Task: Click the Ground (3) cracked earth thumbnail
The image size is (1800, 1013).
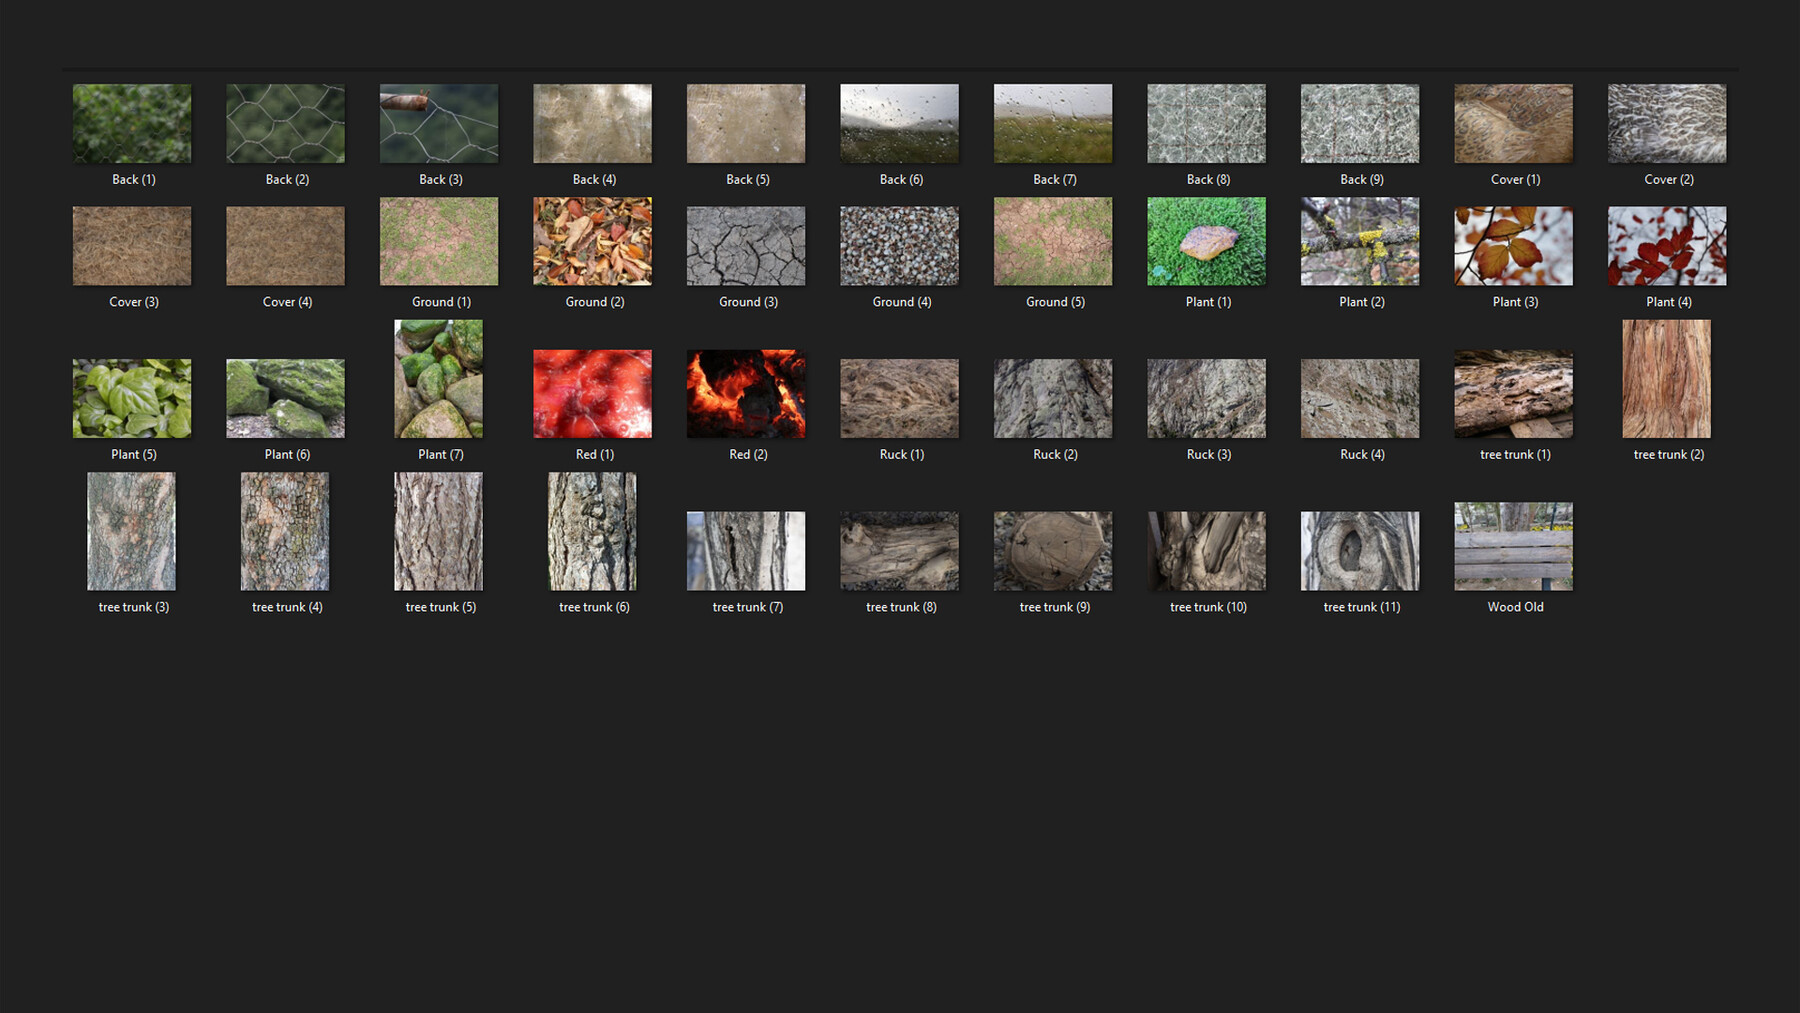Action: [x=746, y=246]
